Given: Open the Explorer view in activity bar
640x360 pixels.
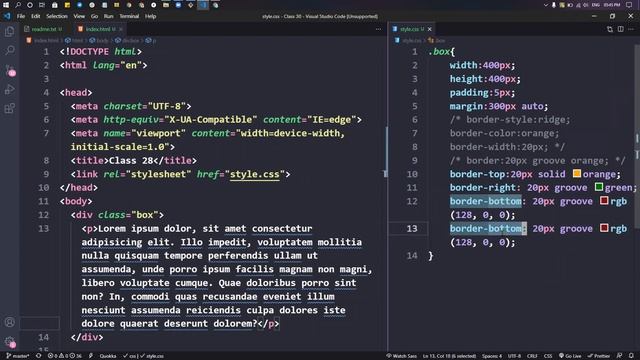Looking at the screenshot, I should click(x=9, y=31).
